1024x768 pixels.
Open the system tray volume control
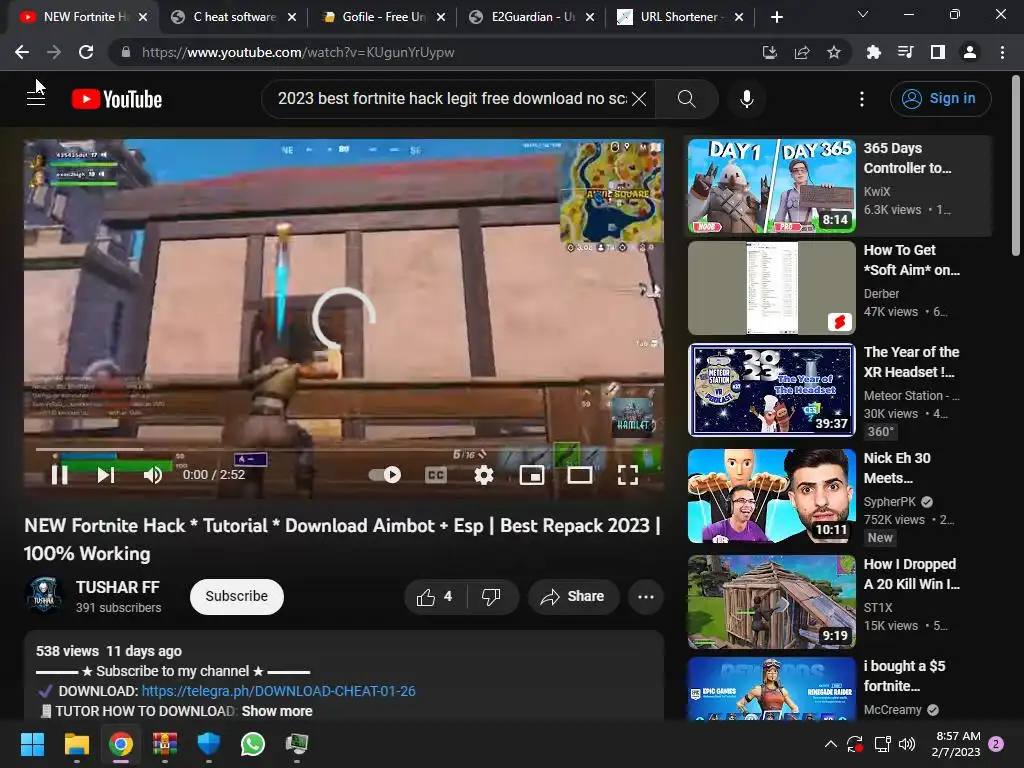907,744
